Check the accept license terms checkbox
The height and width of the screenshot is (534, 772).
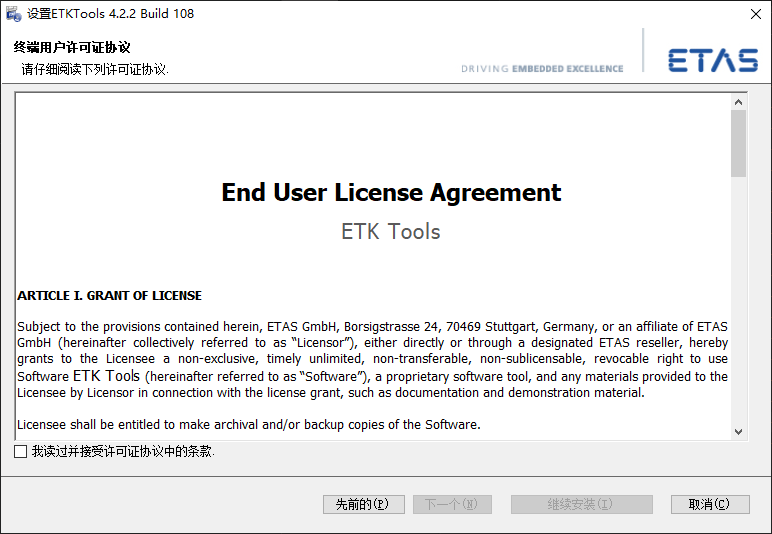click(21, 451)
